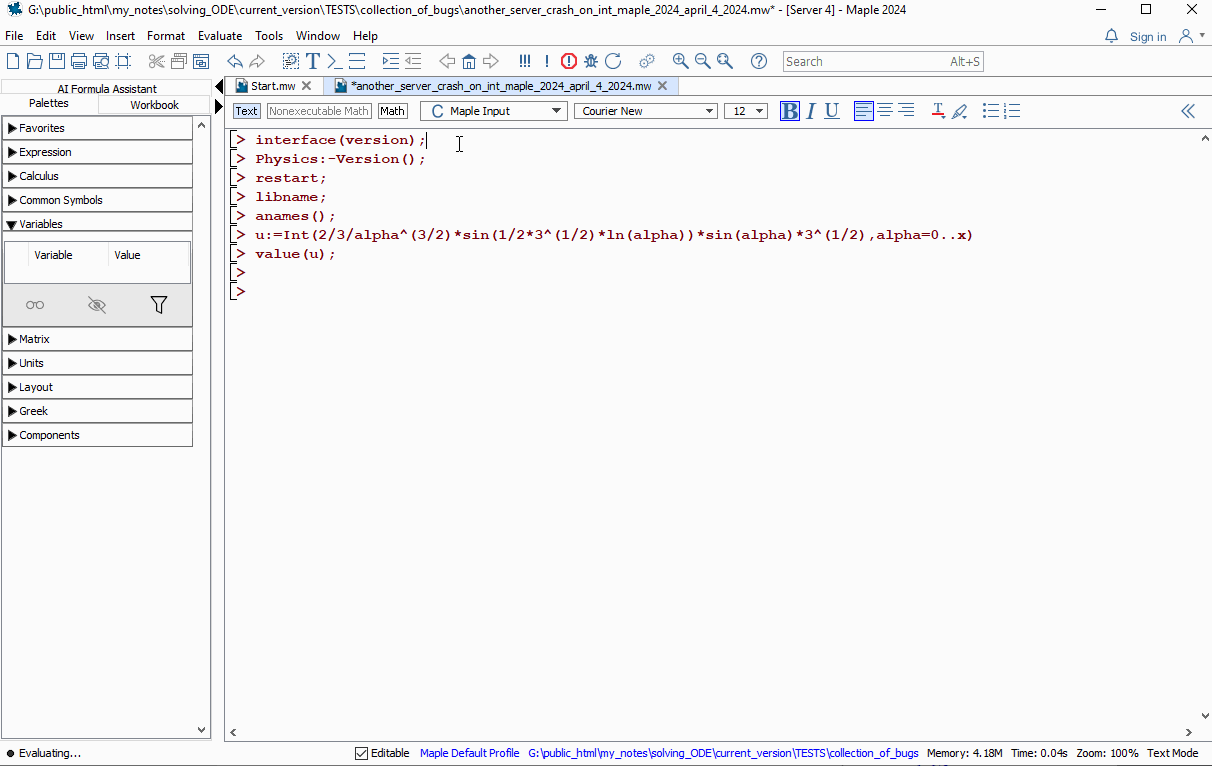Copy the selection with the toolbar copy icon
Viewport: 1212px width, 766px height.
tap(178, 61)
